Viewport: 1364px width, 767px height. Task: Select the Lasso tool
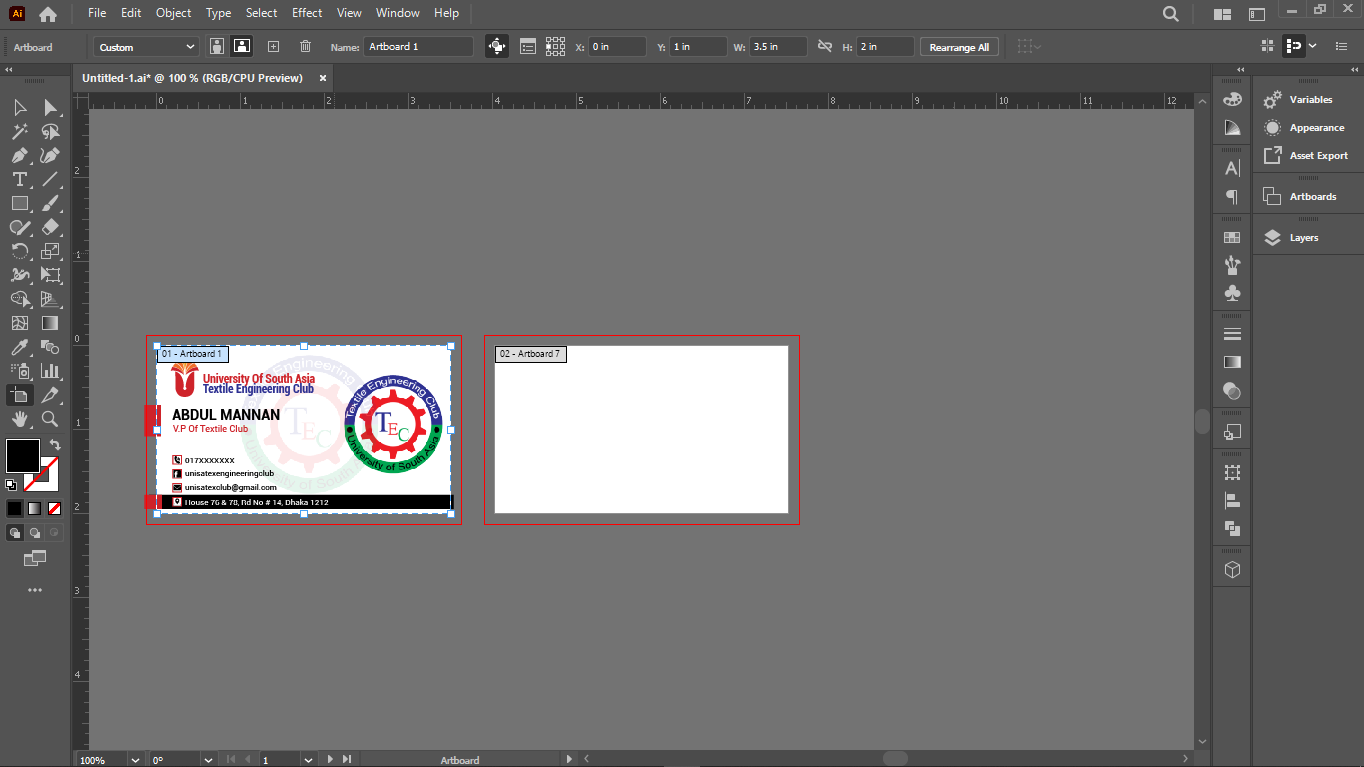(50, 131)
